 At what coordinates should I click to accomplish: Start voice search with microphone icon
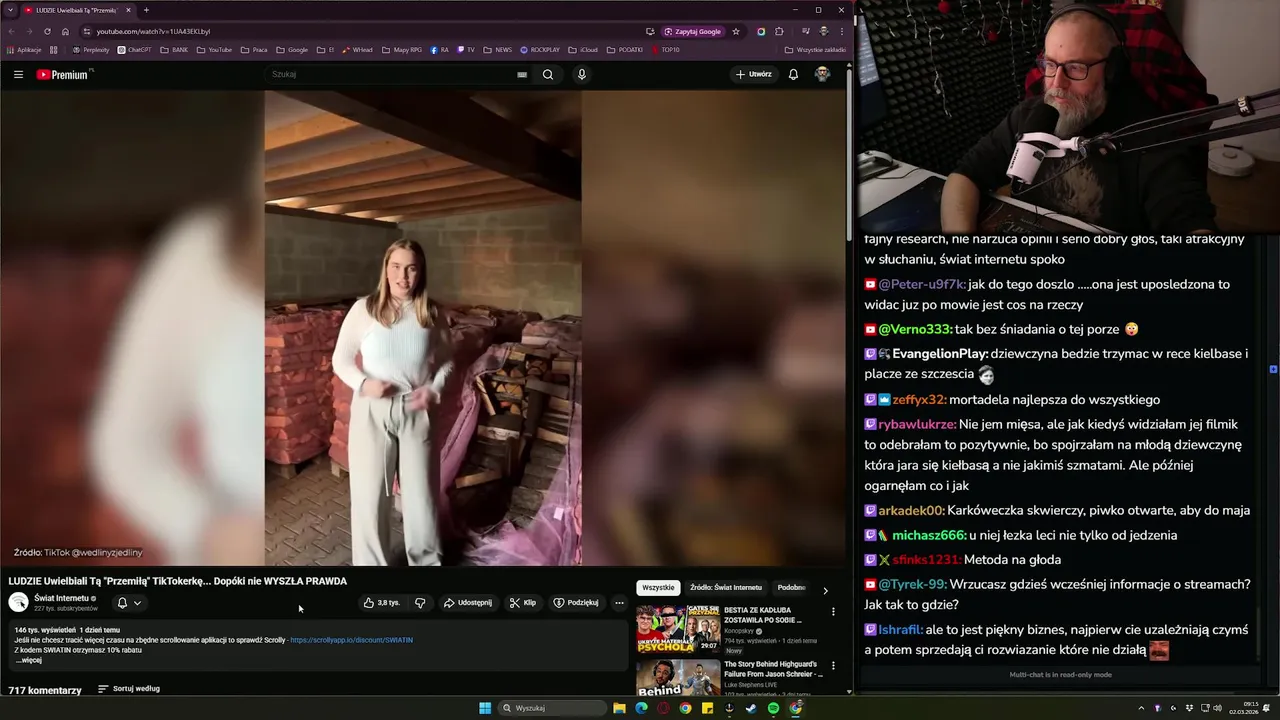click(x=581, y=74)
